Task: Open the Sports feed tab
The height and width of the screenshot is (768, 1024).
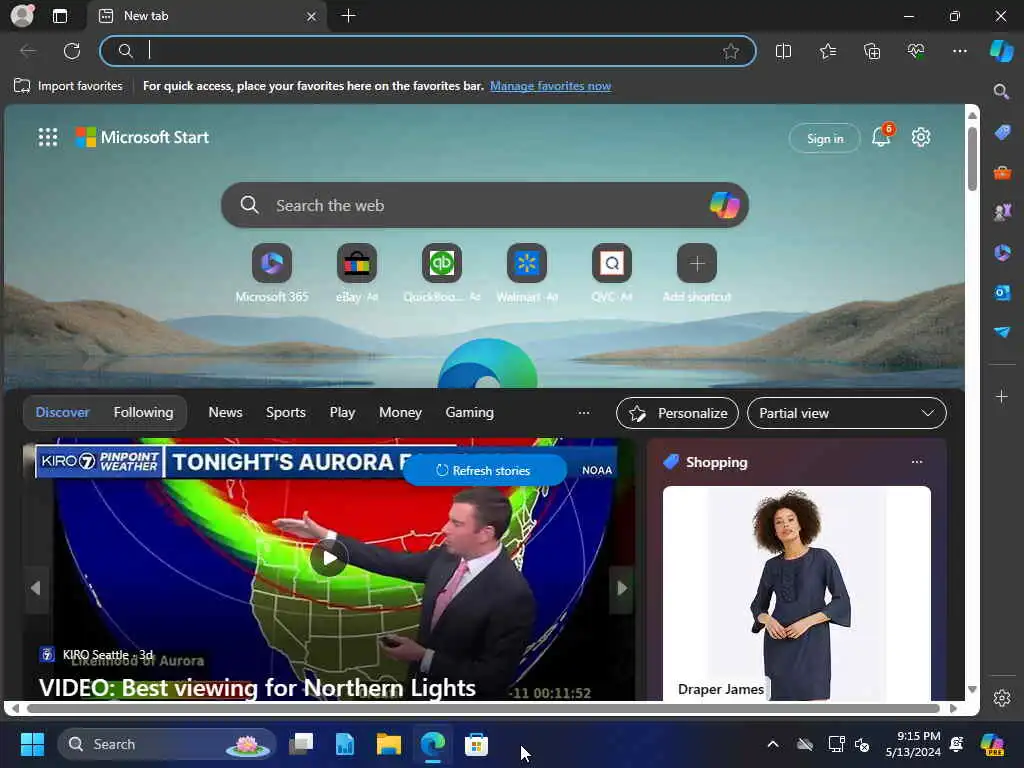Action: click(285, 413)
